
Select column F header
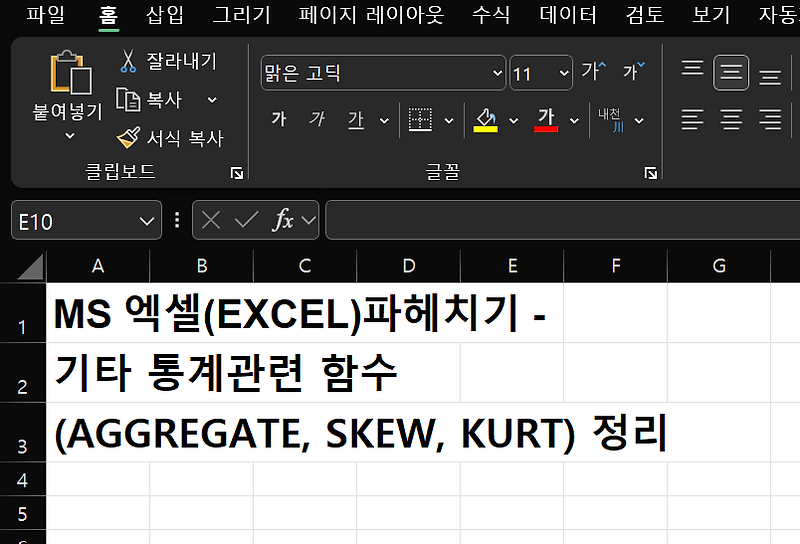[616, 266]
